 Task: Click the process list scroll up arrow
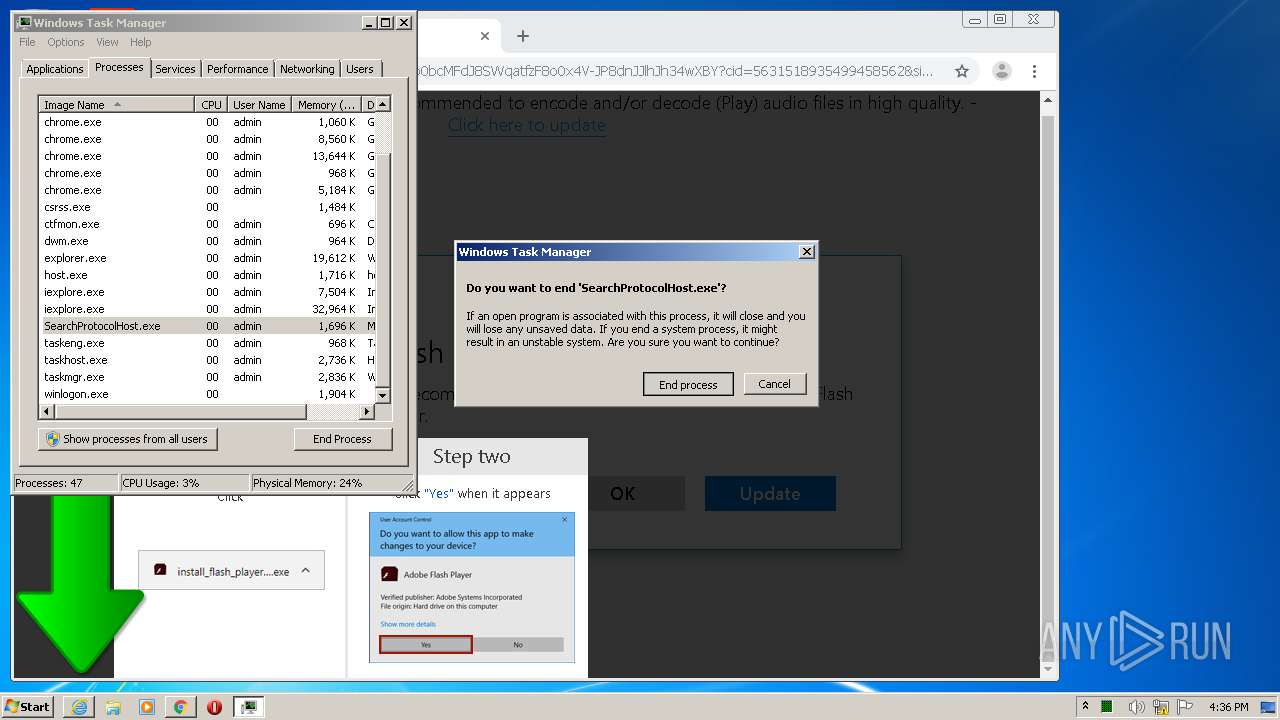(x=382, y=104)
